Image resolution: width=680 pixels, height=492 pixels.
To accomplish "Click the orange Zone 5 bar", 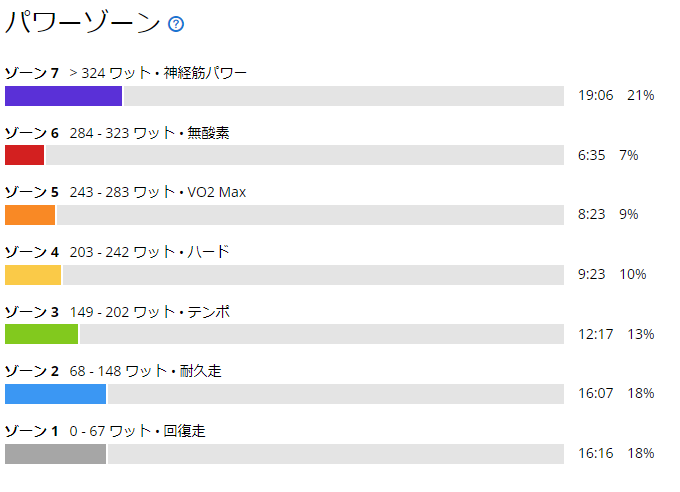I will pyautogui.click(x=30, y=215).
